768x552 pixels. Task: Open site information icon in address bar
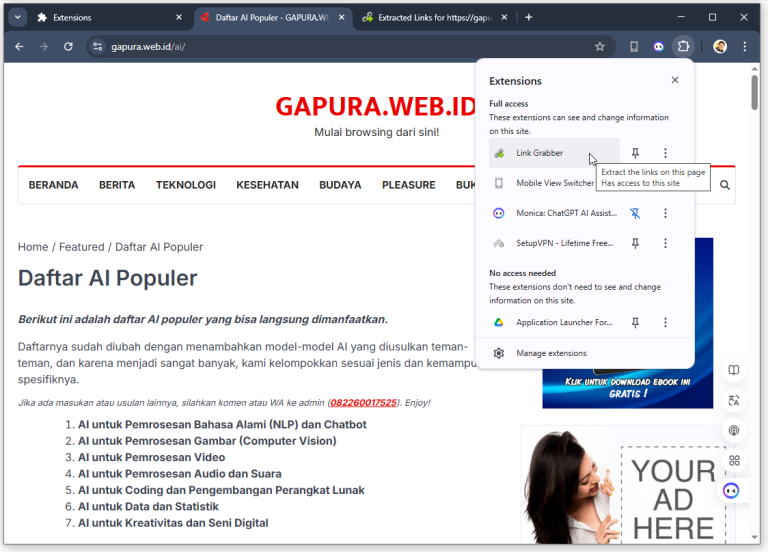tap(97, 47)
